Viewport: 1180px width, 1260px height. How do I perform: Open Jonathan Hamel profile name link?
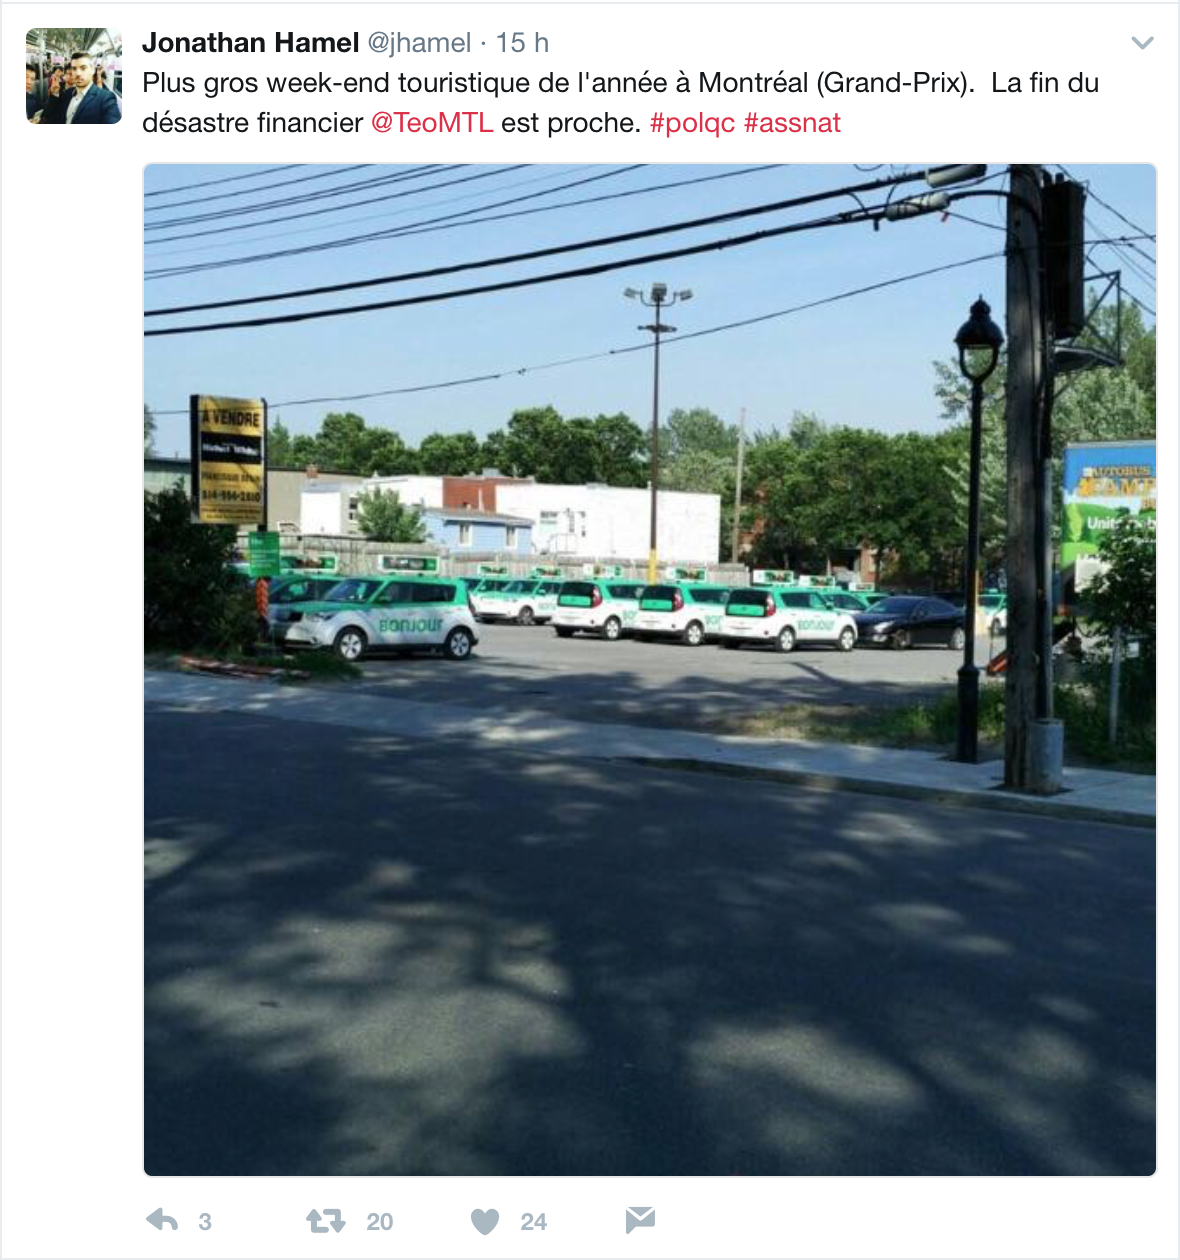tap(250, 43)
